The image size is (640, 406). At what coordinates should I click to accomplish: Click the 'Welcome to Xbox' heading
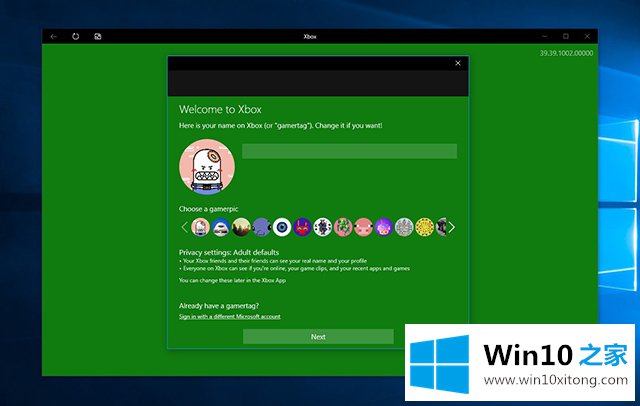pos(220,109)
